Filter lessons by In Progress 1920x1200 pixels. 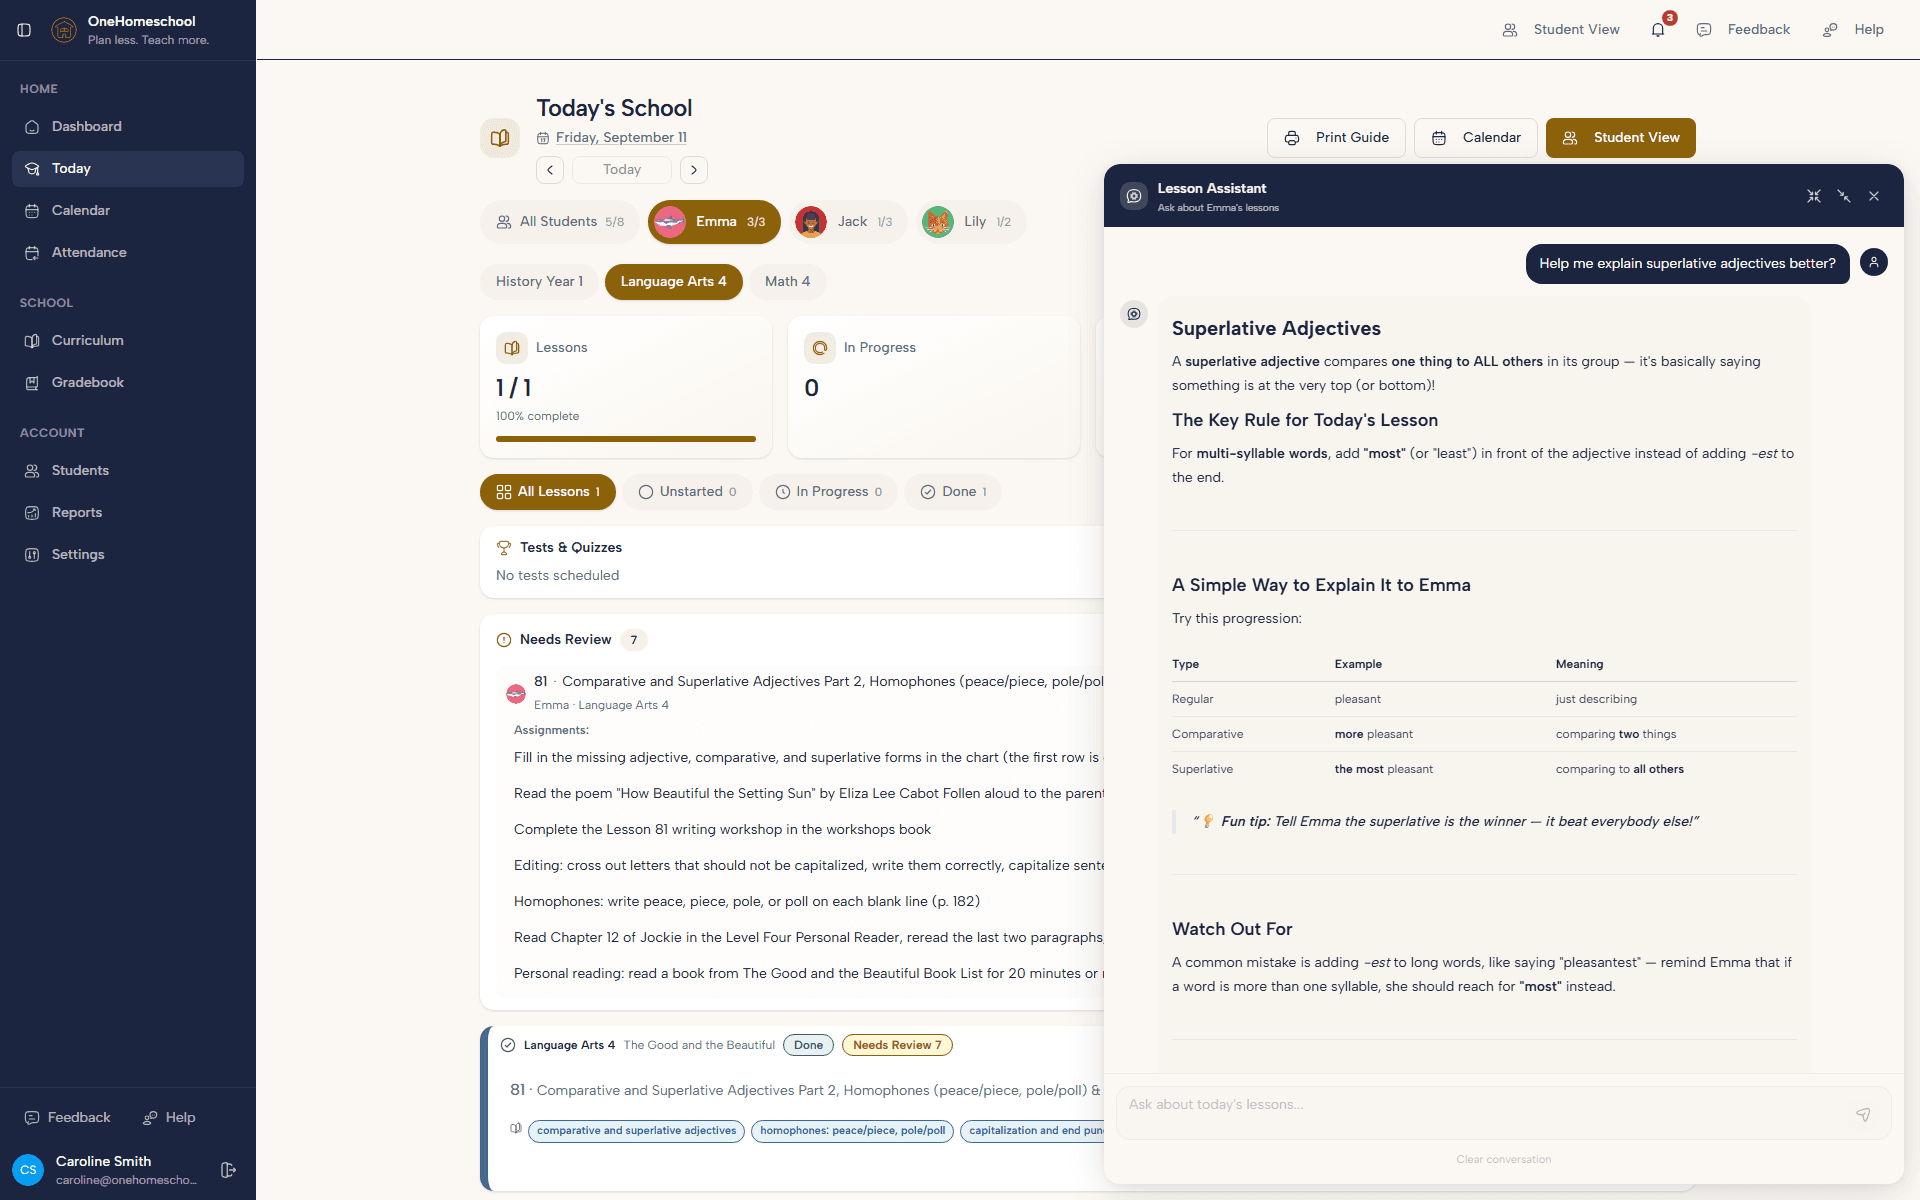pyautogui.click(x=829, y=492)
